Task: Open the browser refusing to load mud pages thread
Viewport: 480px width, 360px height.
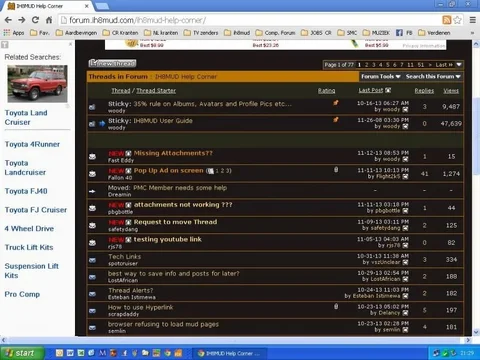Action: (x=163, y=324)
